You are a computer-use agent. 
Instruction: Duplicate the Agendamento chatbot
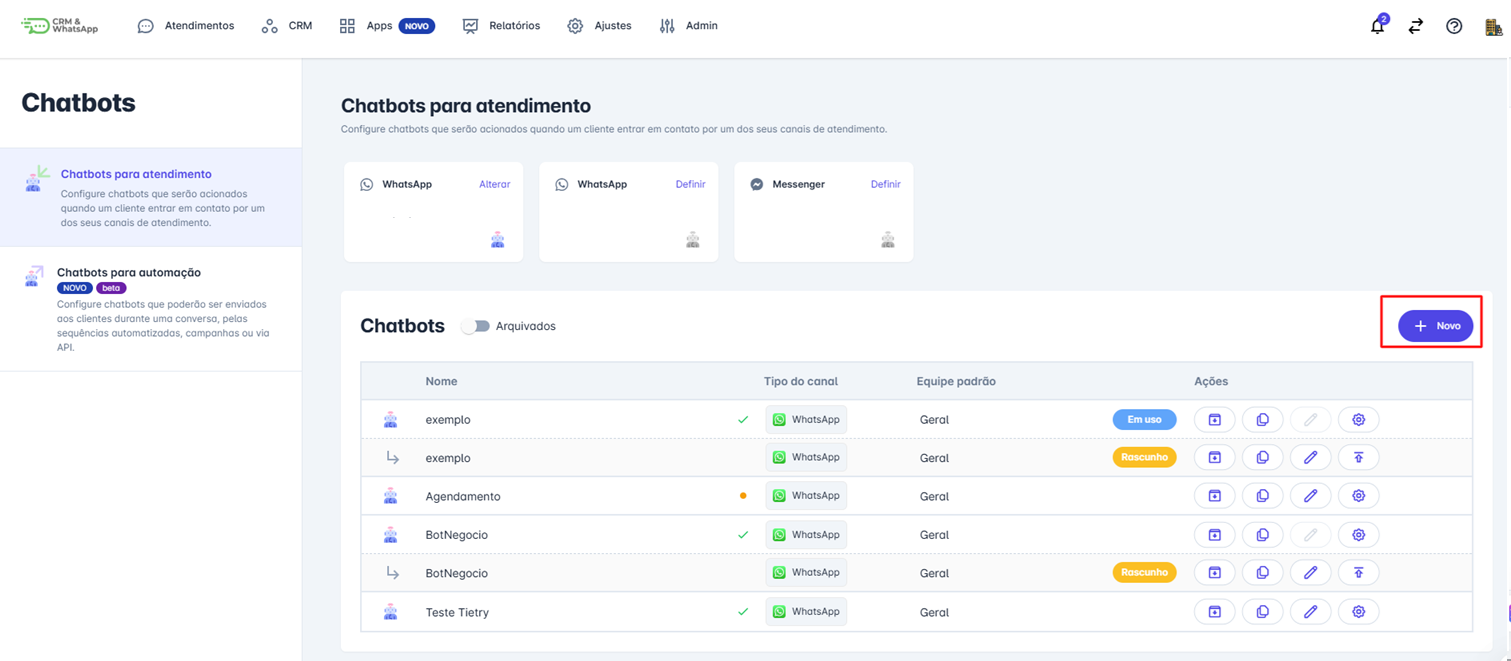click(x=1262, y=495)
